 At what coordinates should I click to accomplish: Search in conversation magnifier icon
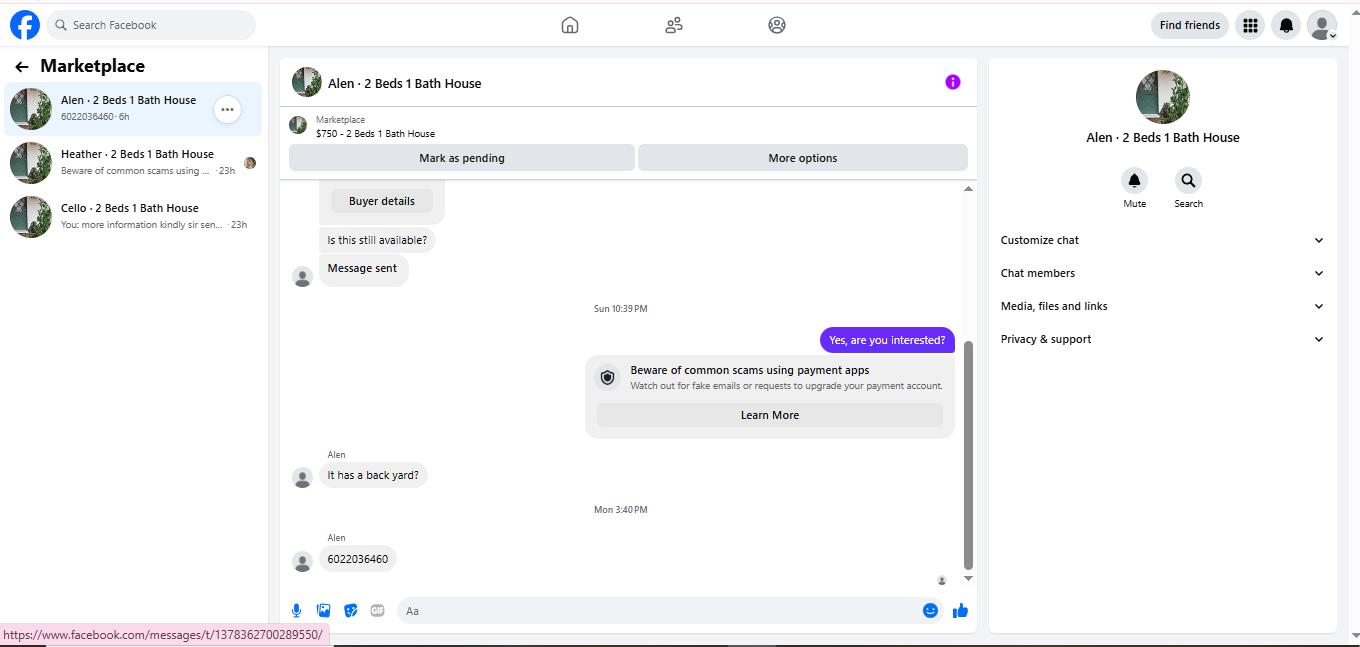pyautogui.click(x=1188, y=181)
